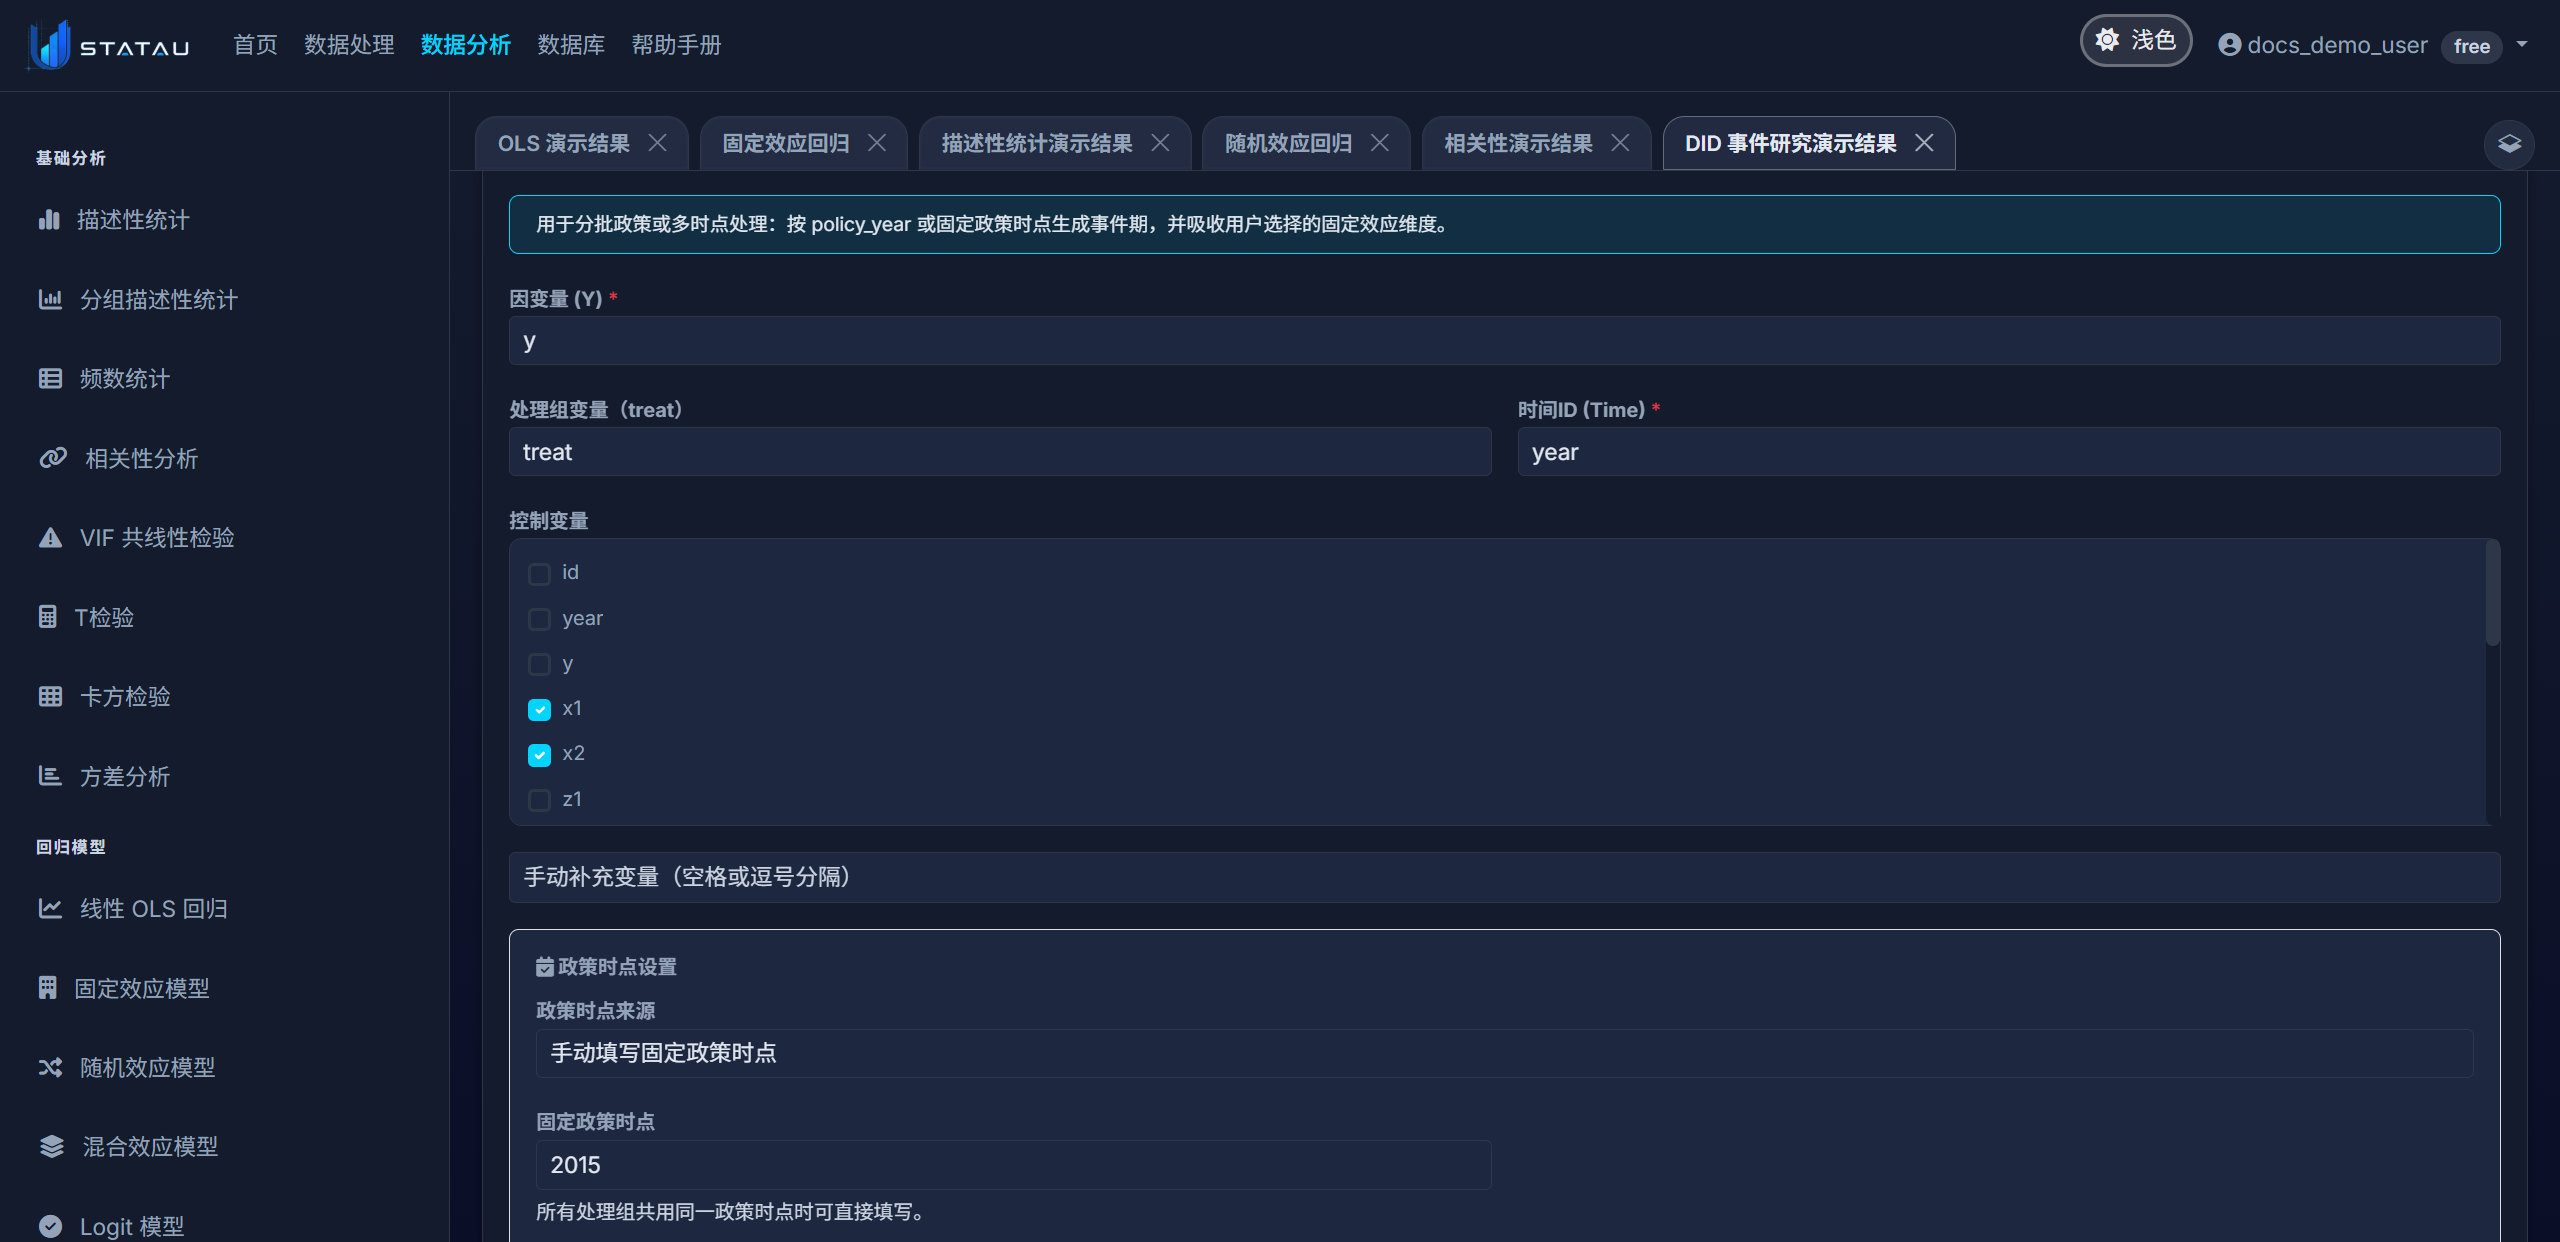Image resolution: width=2560 pixels, height=1242 pixels.
Task: Check the id control variable
Action: (539, 573)
